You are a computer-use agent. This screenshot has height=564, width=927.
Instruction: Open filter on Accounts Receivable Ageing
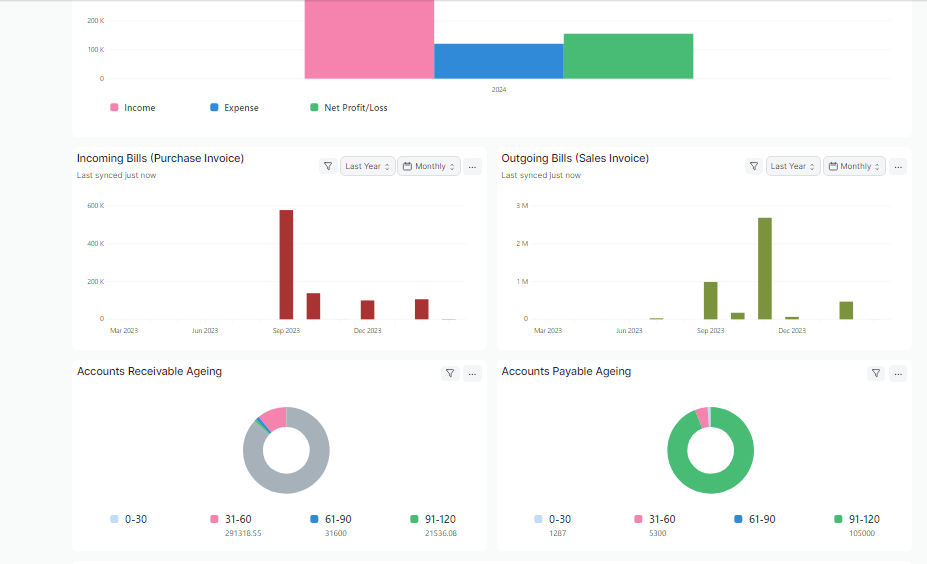tap(450, 373)
